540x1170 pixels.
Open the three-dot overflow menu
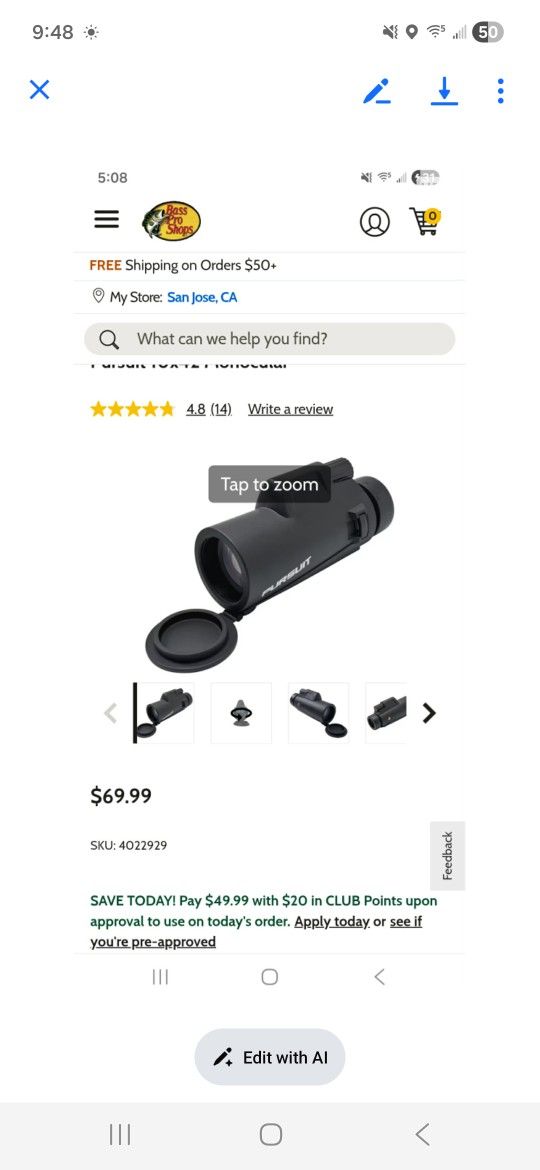(500, 91)
